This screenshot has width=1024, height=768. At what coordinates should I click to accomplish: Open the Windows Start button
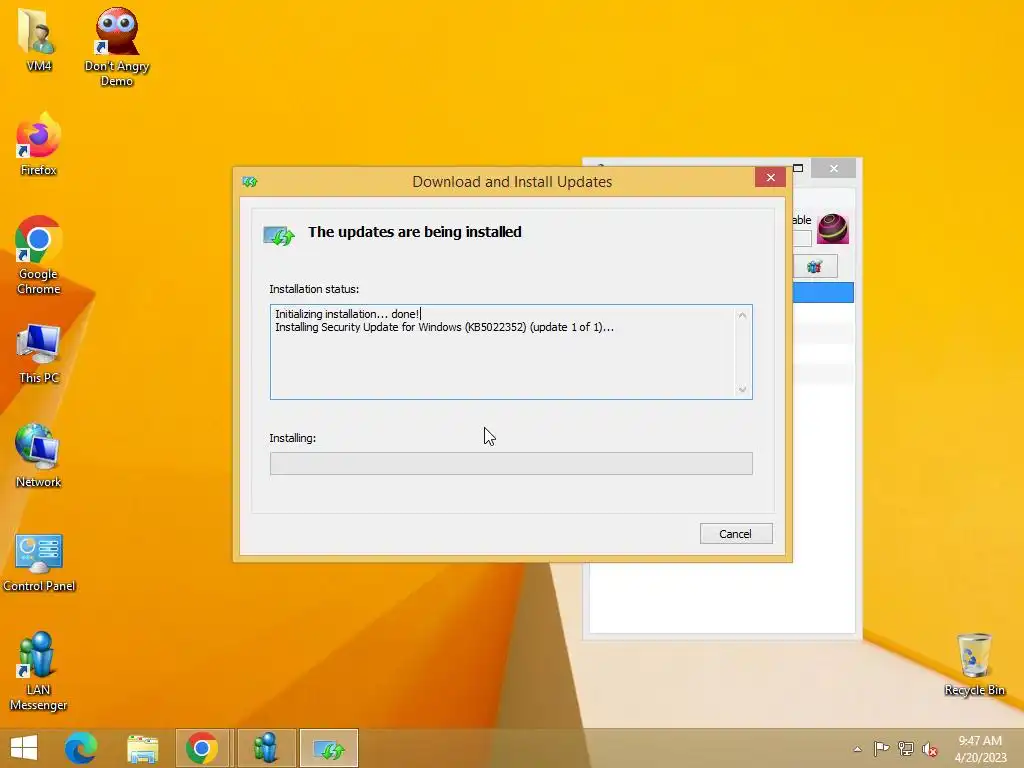click(x=24, y=748)
